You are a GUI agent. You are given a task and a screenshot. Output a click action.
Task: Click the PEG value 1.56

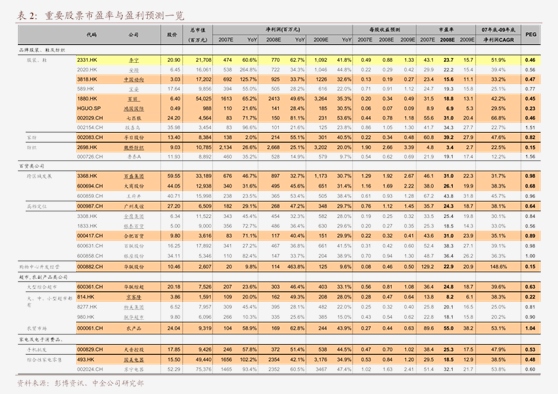point(530,157)
